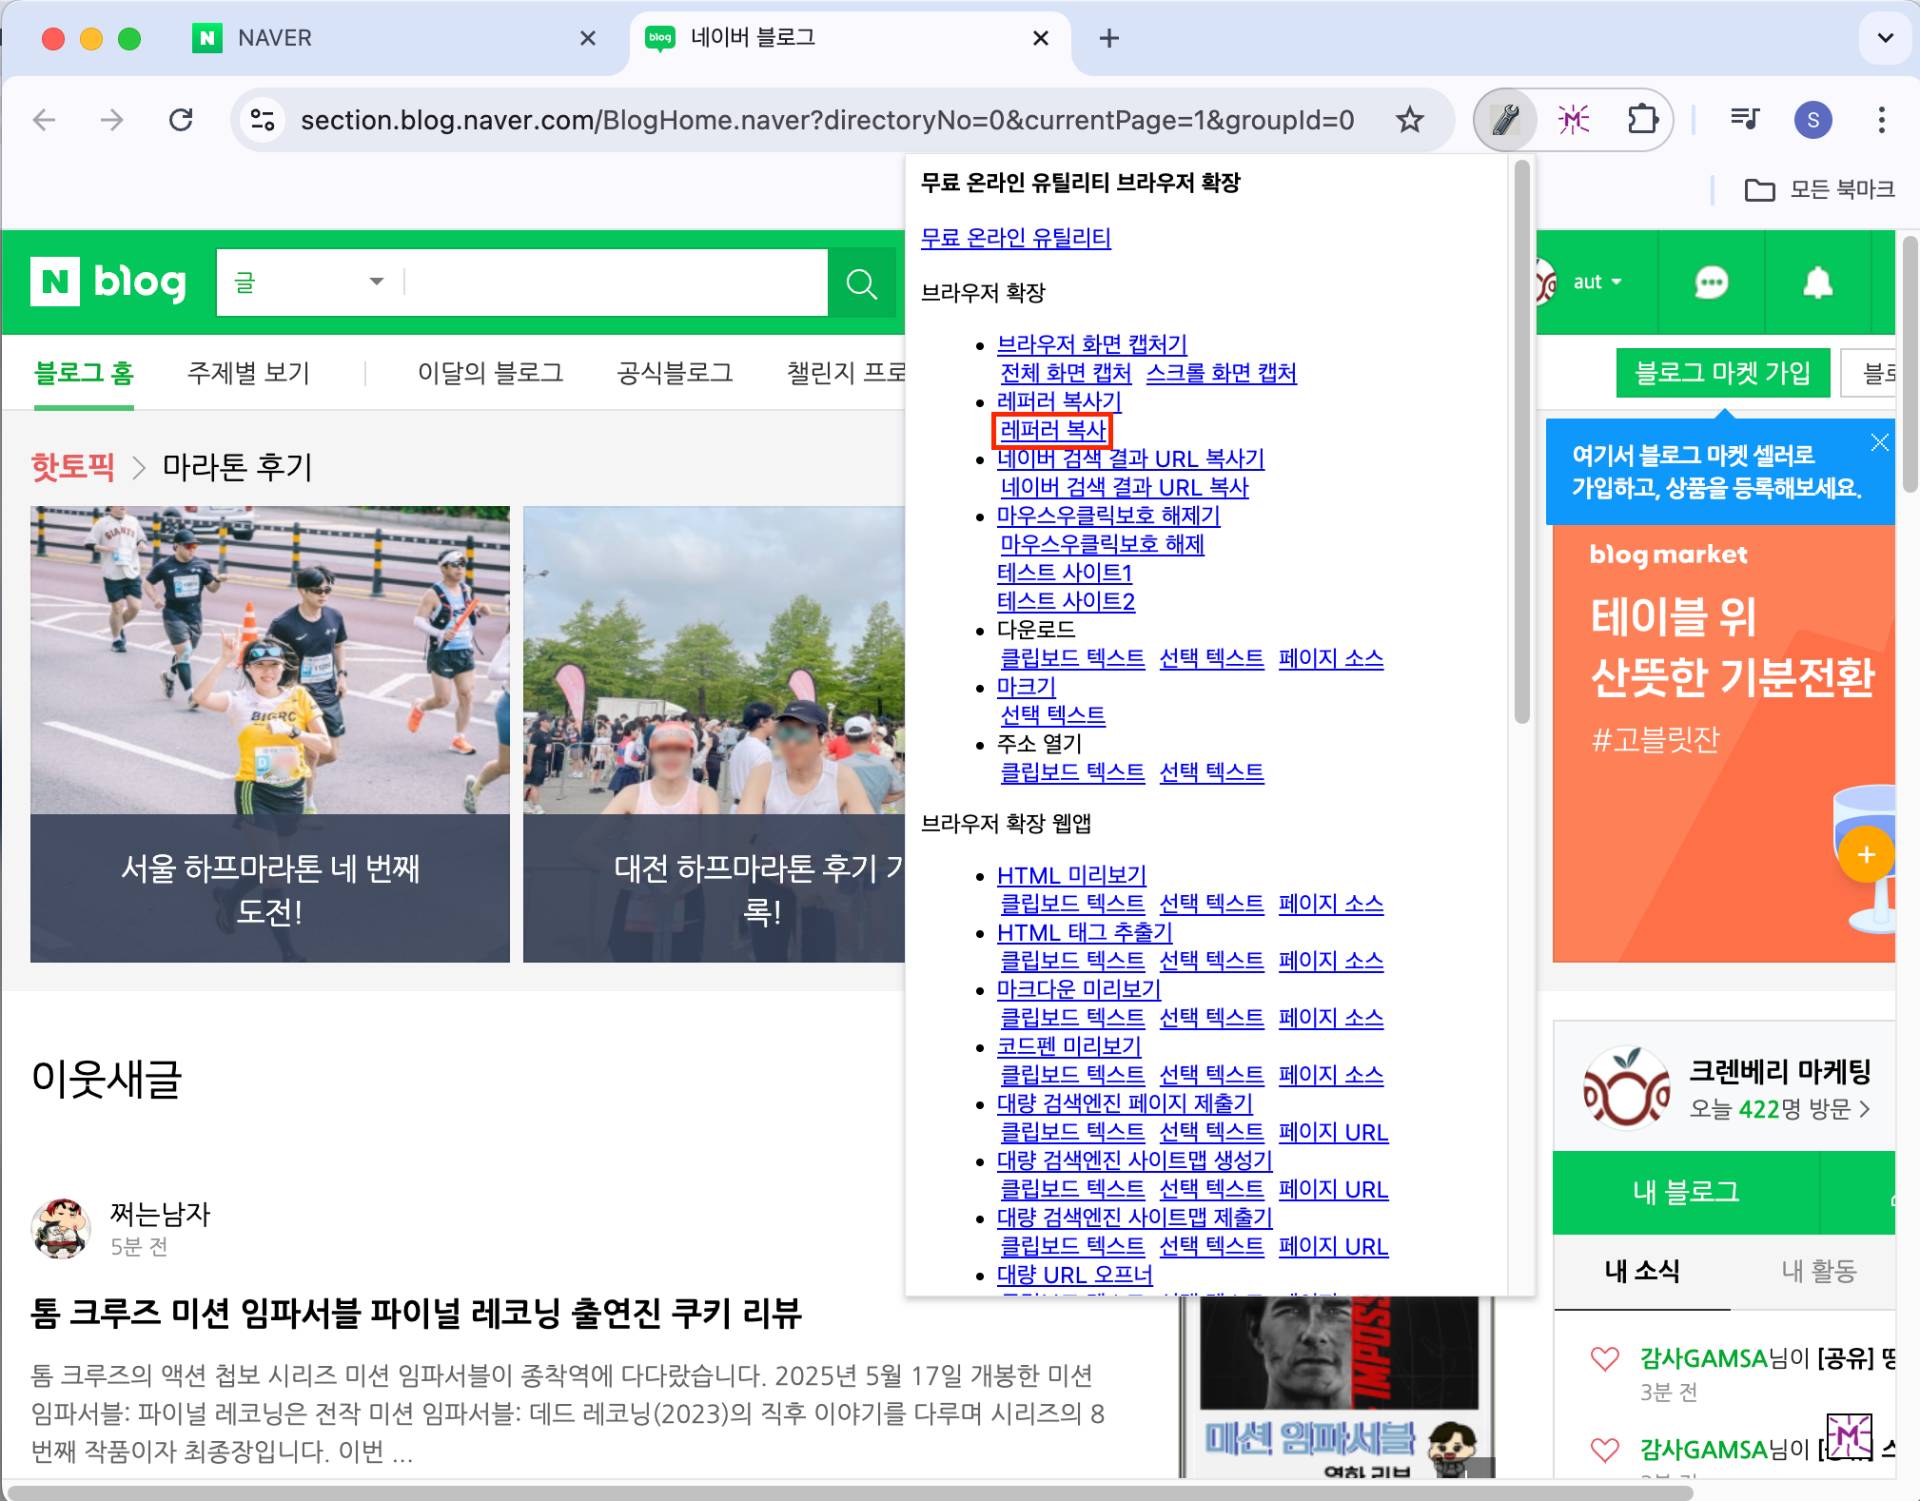This screenshot has height=1501, width=1920.
Task: Open the 대전 하프마라톤 후기 card
Action: (x=714, y=734)
